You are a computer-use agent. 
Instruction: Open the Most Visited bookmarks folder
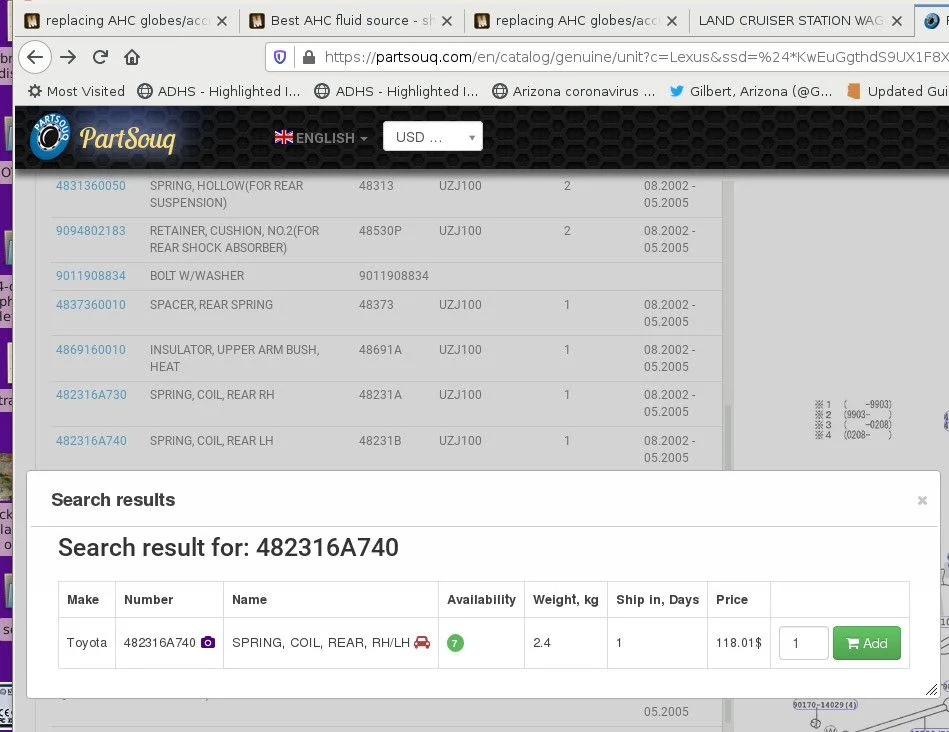(76, 91)
